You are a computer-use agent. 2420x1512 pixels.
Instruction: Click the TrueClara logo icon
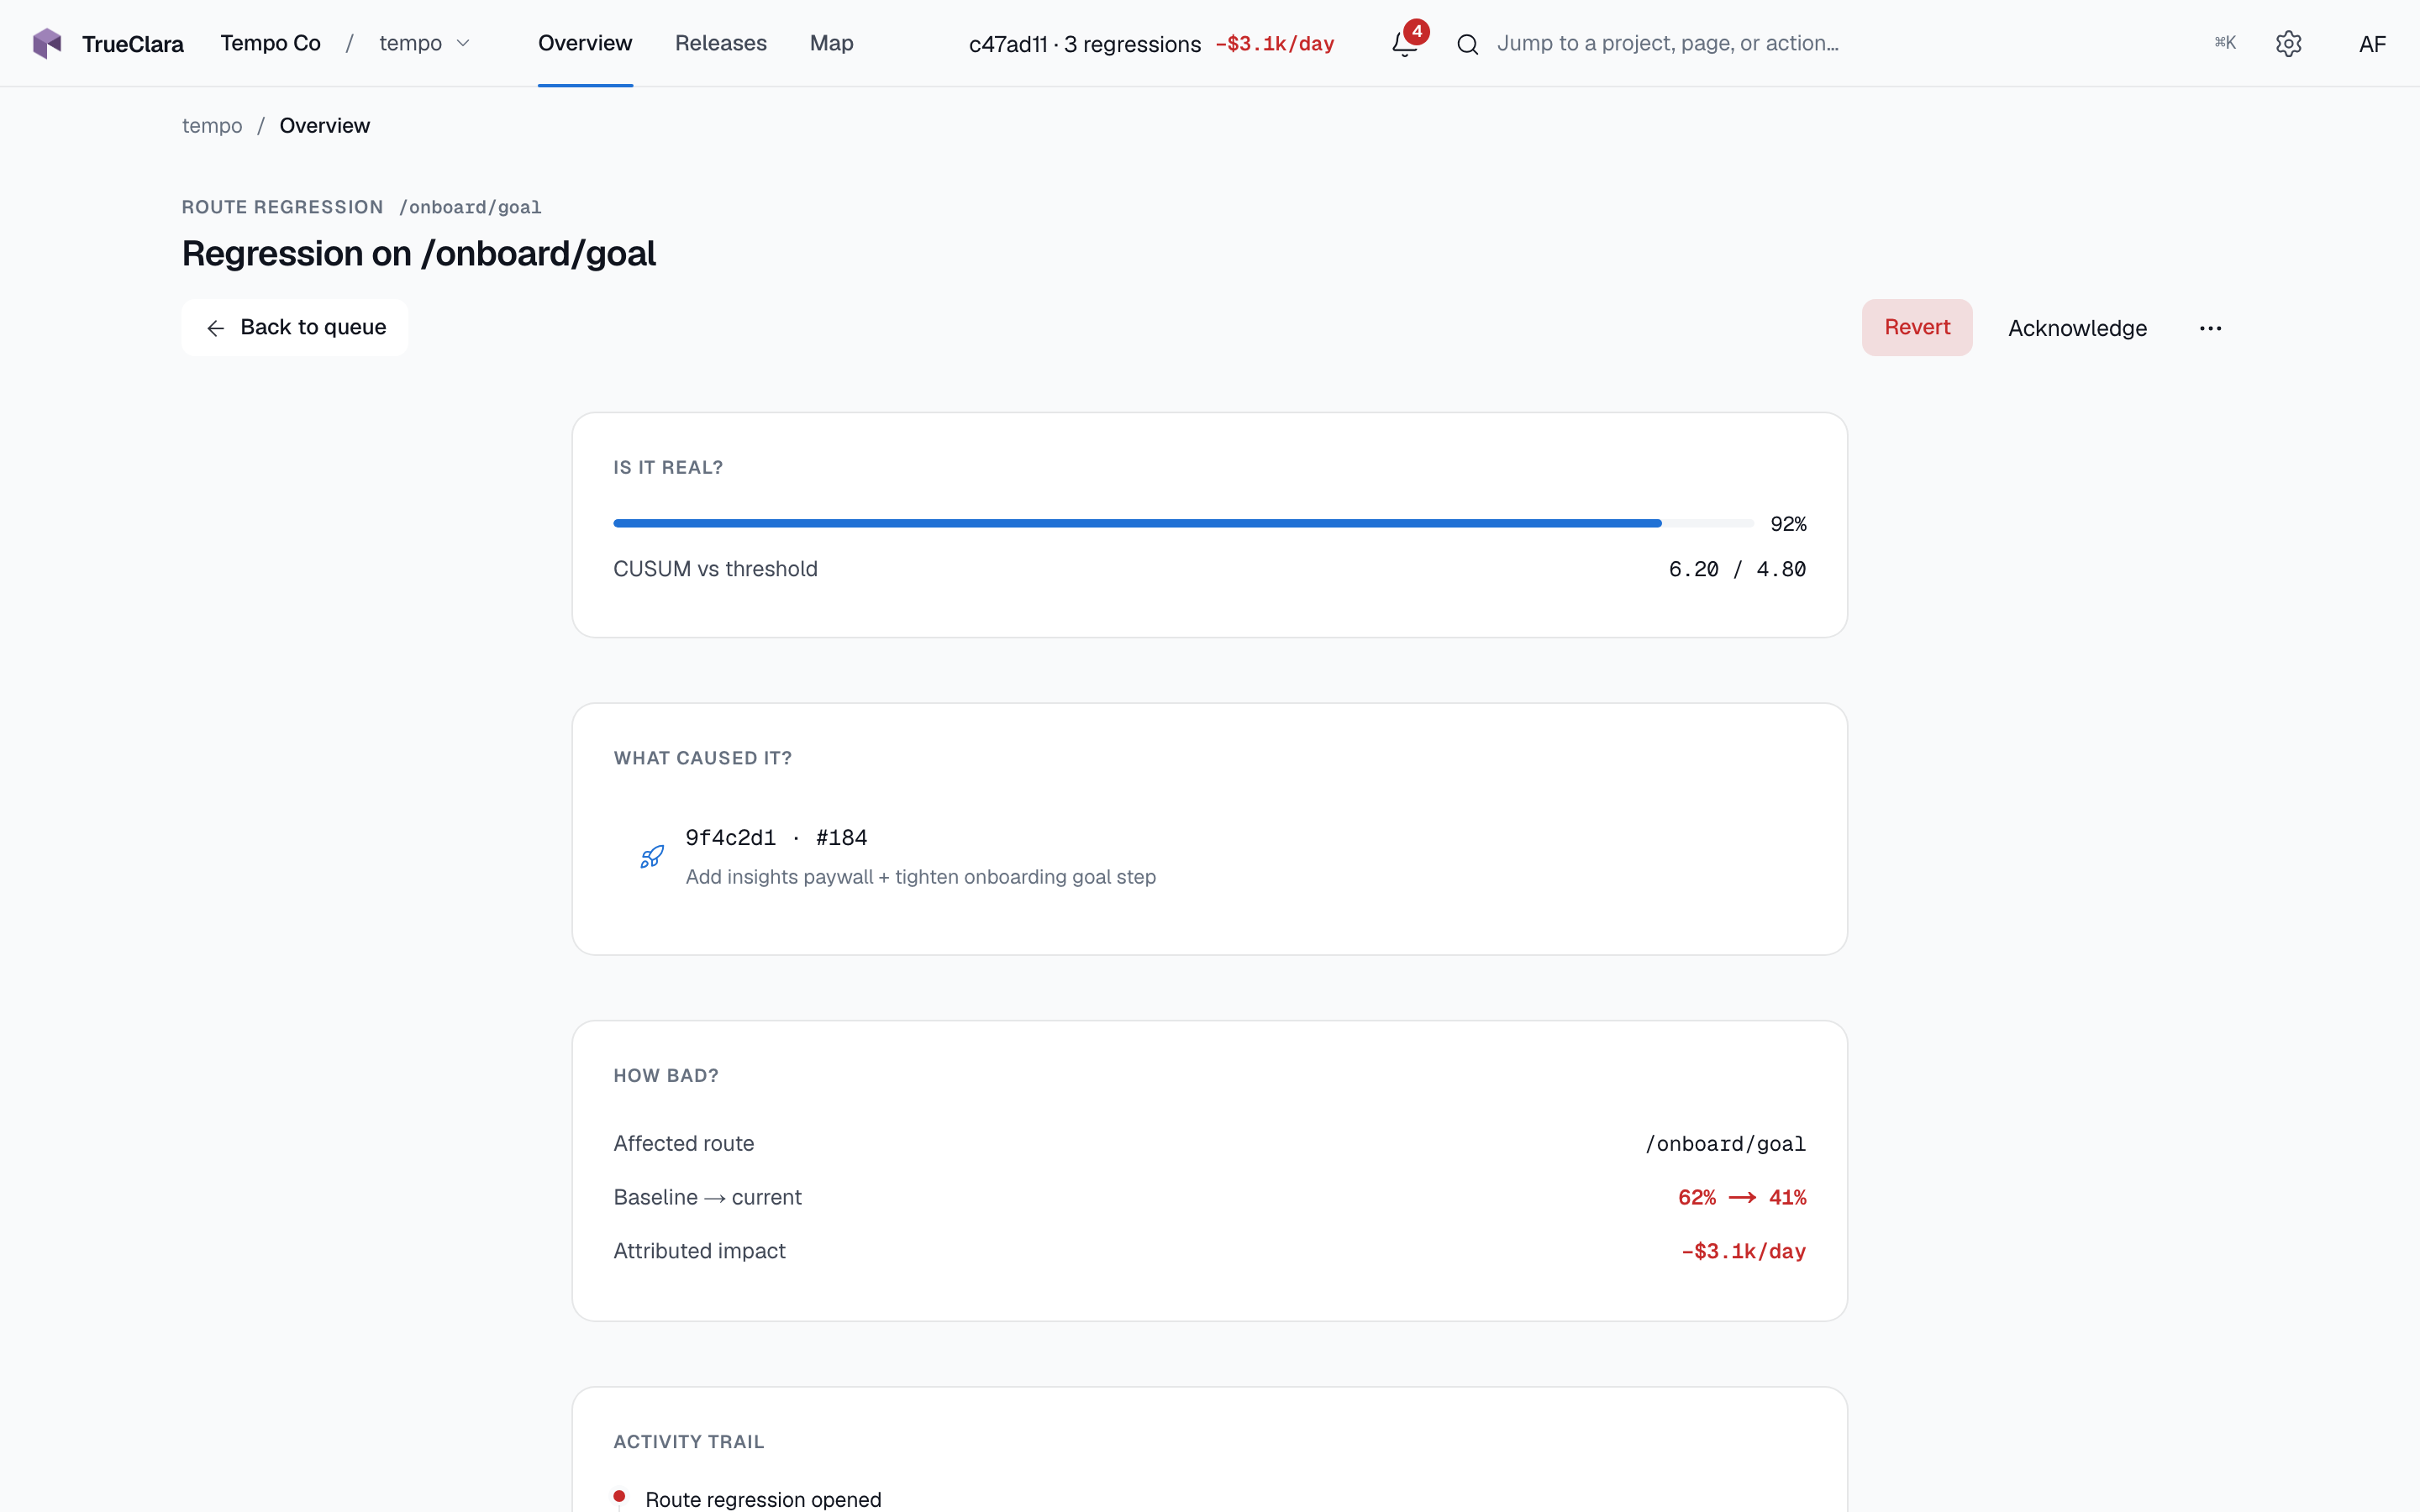coord(47,43)
